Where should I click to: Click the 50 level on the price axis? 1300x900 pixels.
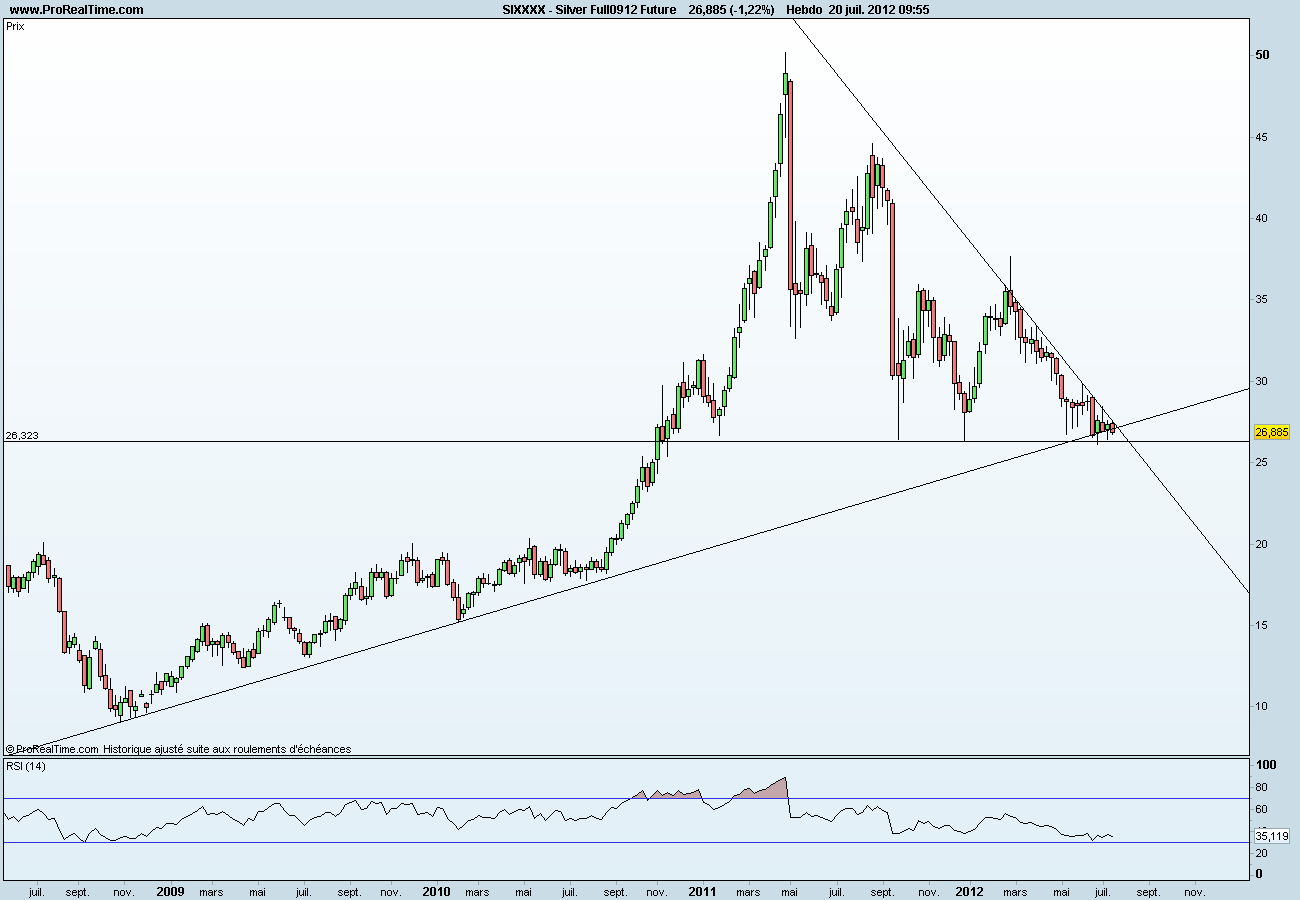pyautogui.click(x=1261, y=55)
